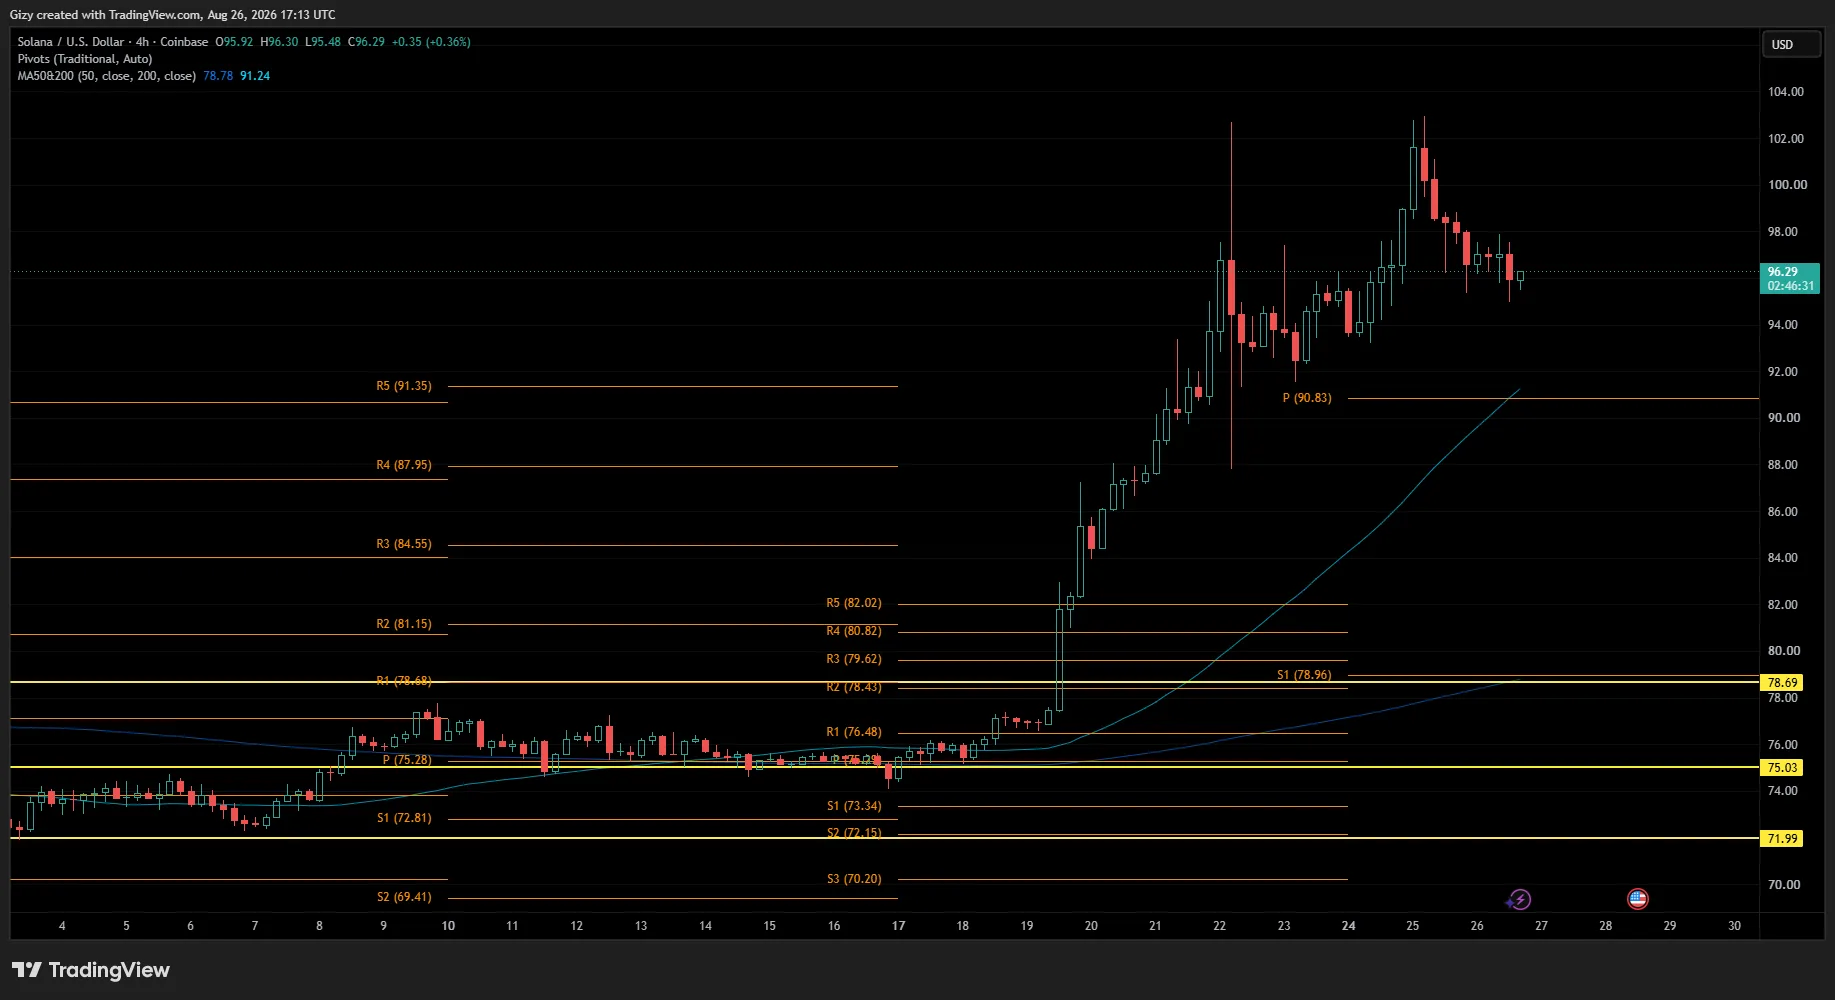Click pivot label S1 (73.34)
This screenshot has height=1000, width=1835.
click(854, 806)
